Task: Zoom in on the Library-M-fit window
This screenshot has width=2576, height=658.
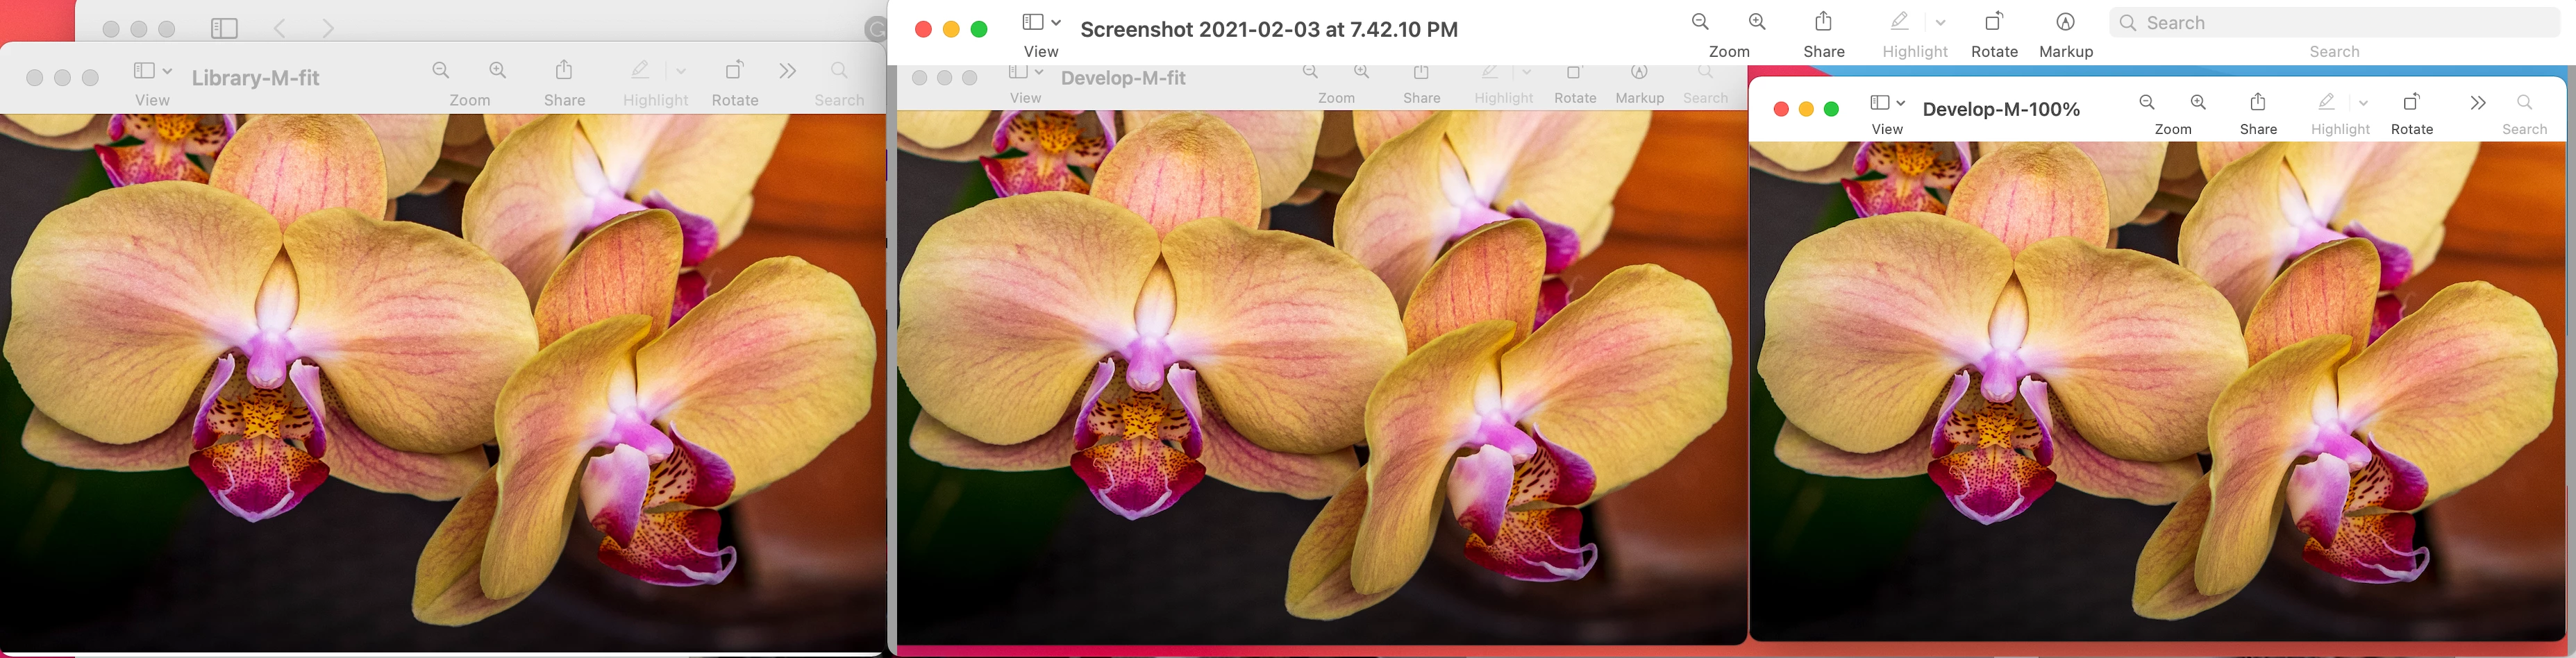Action: [x=498, y=70]
